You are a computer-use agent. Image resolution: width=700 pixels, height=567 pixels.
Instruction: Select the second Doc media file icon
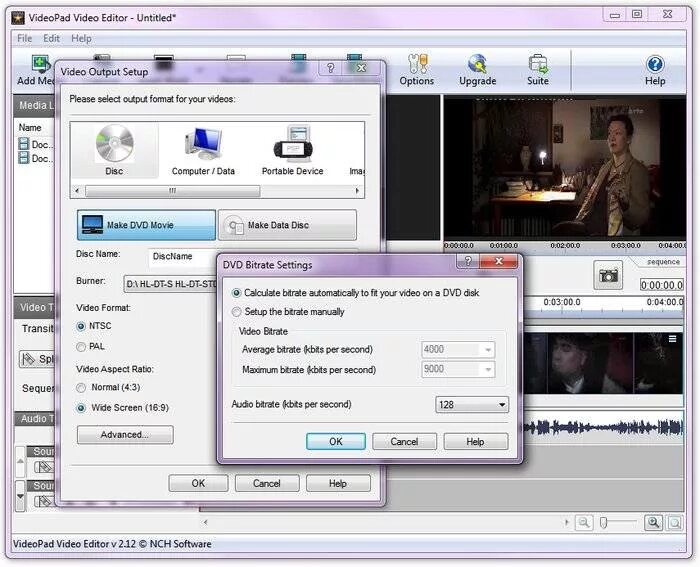click(24, 158)
